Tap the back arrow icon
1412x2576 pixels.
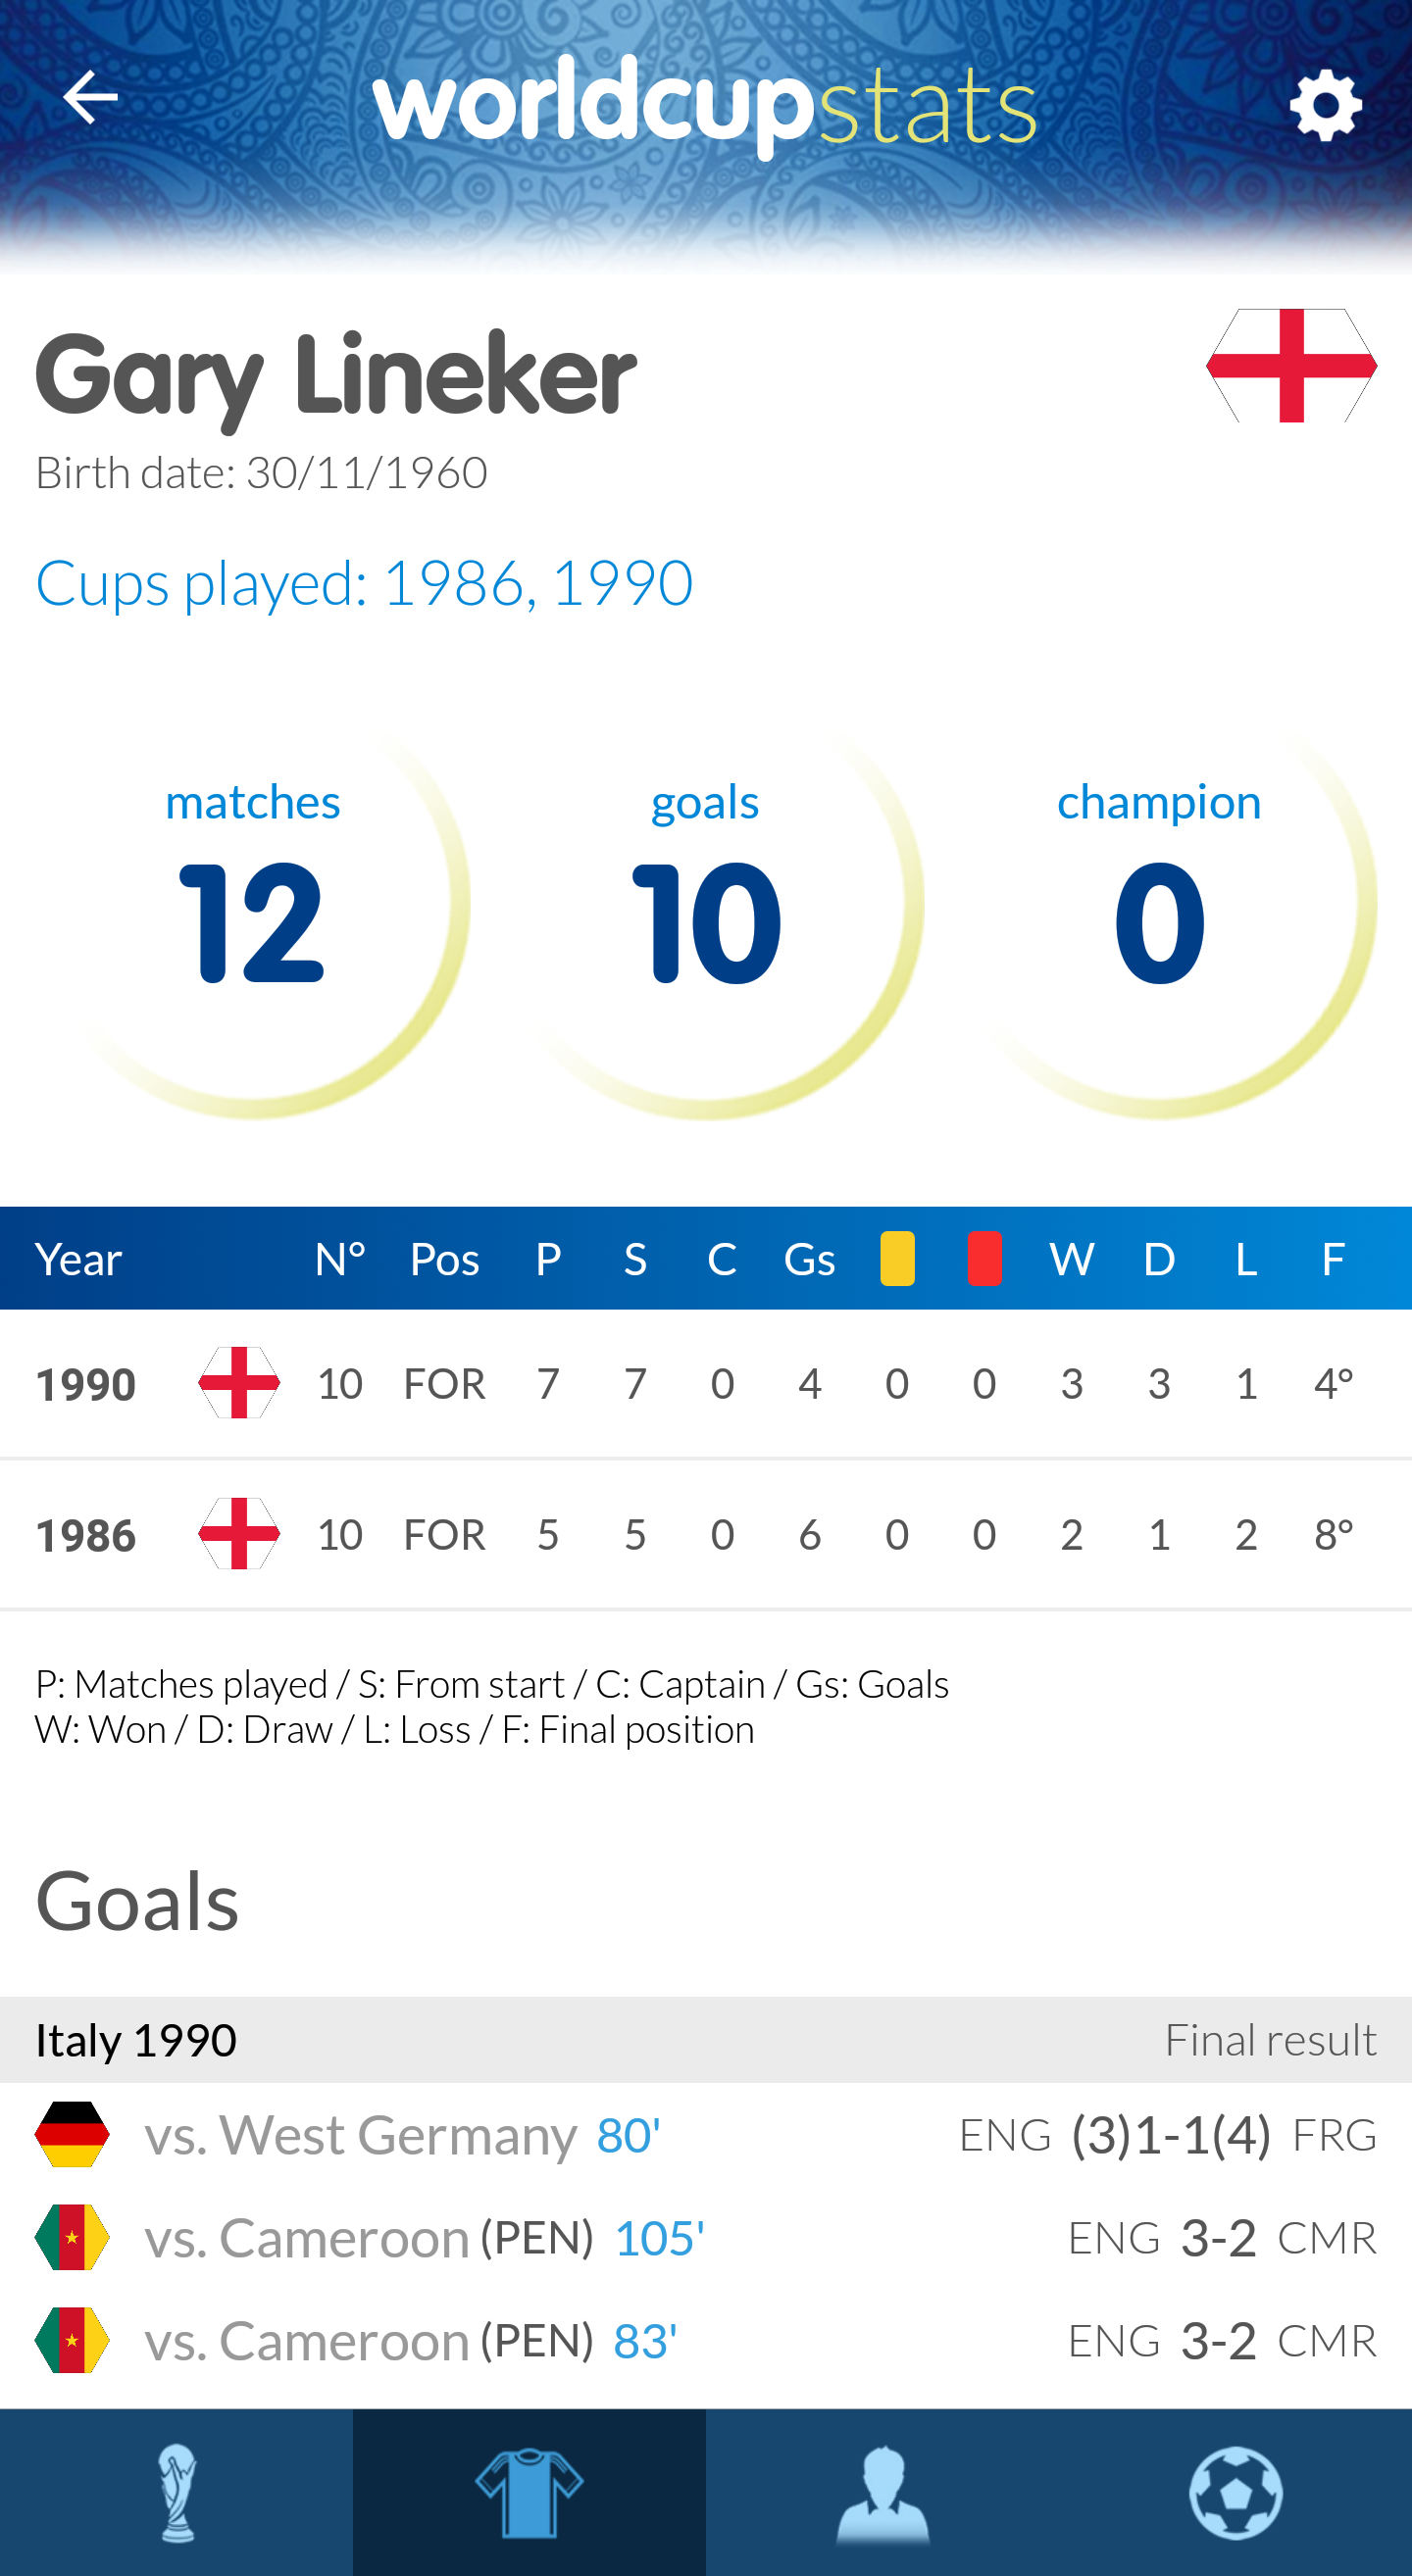[90, 98]
